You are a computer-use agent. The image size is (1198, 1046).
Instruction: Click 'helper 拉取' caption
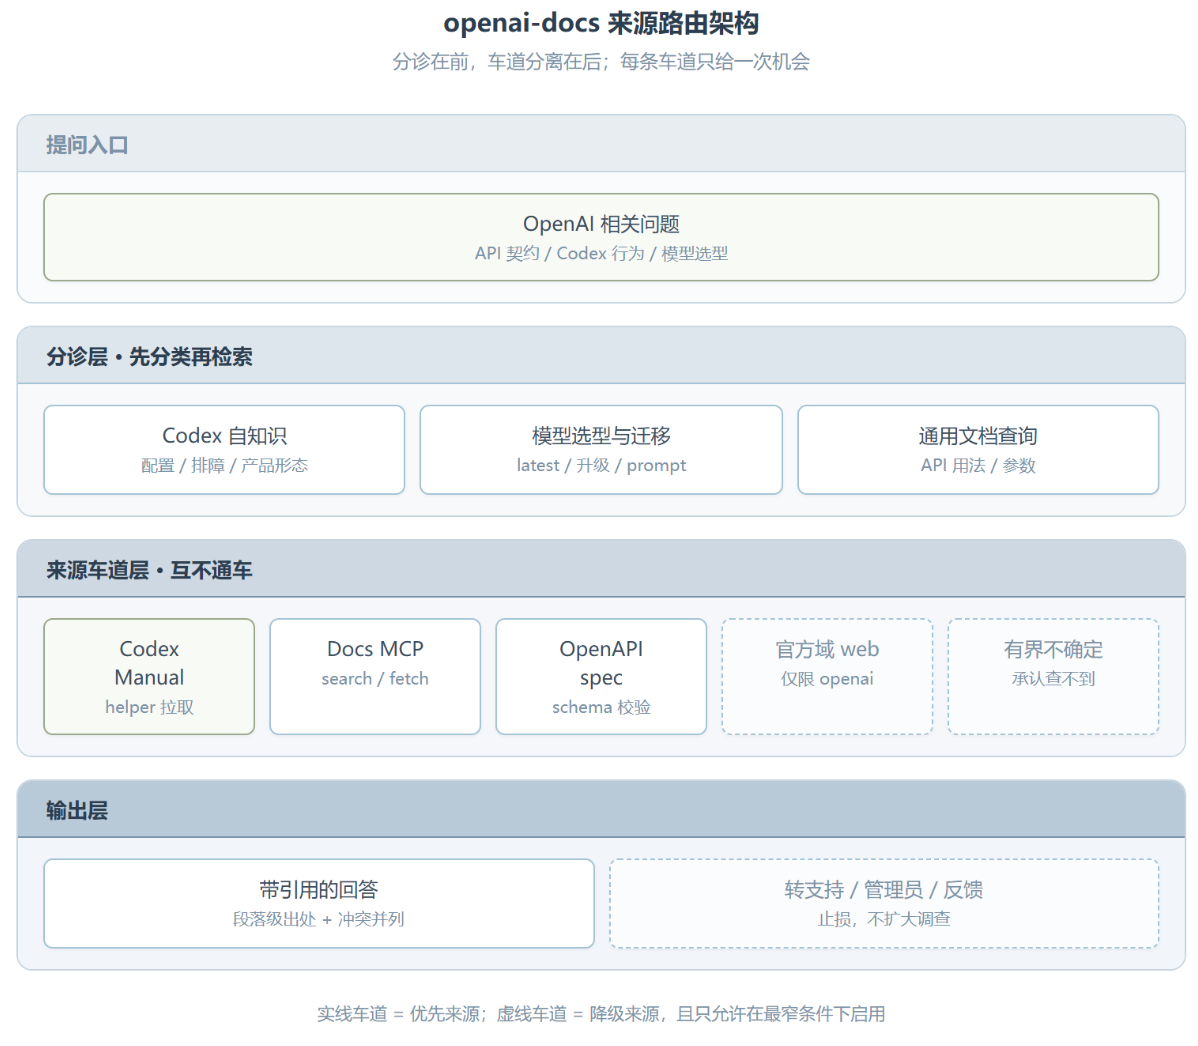(149, 708)
